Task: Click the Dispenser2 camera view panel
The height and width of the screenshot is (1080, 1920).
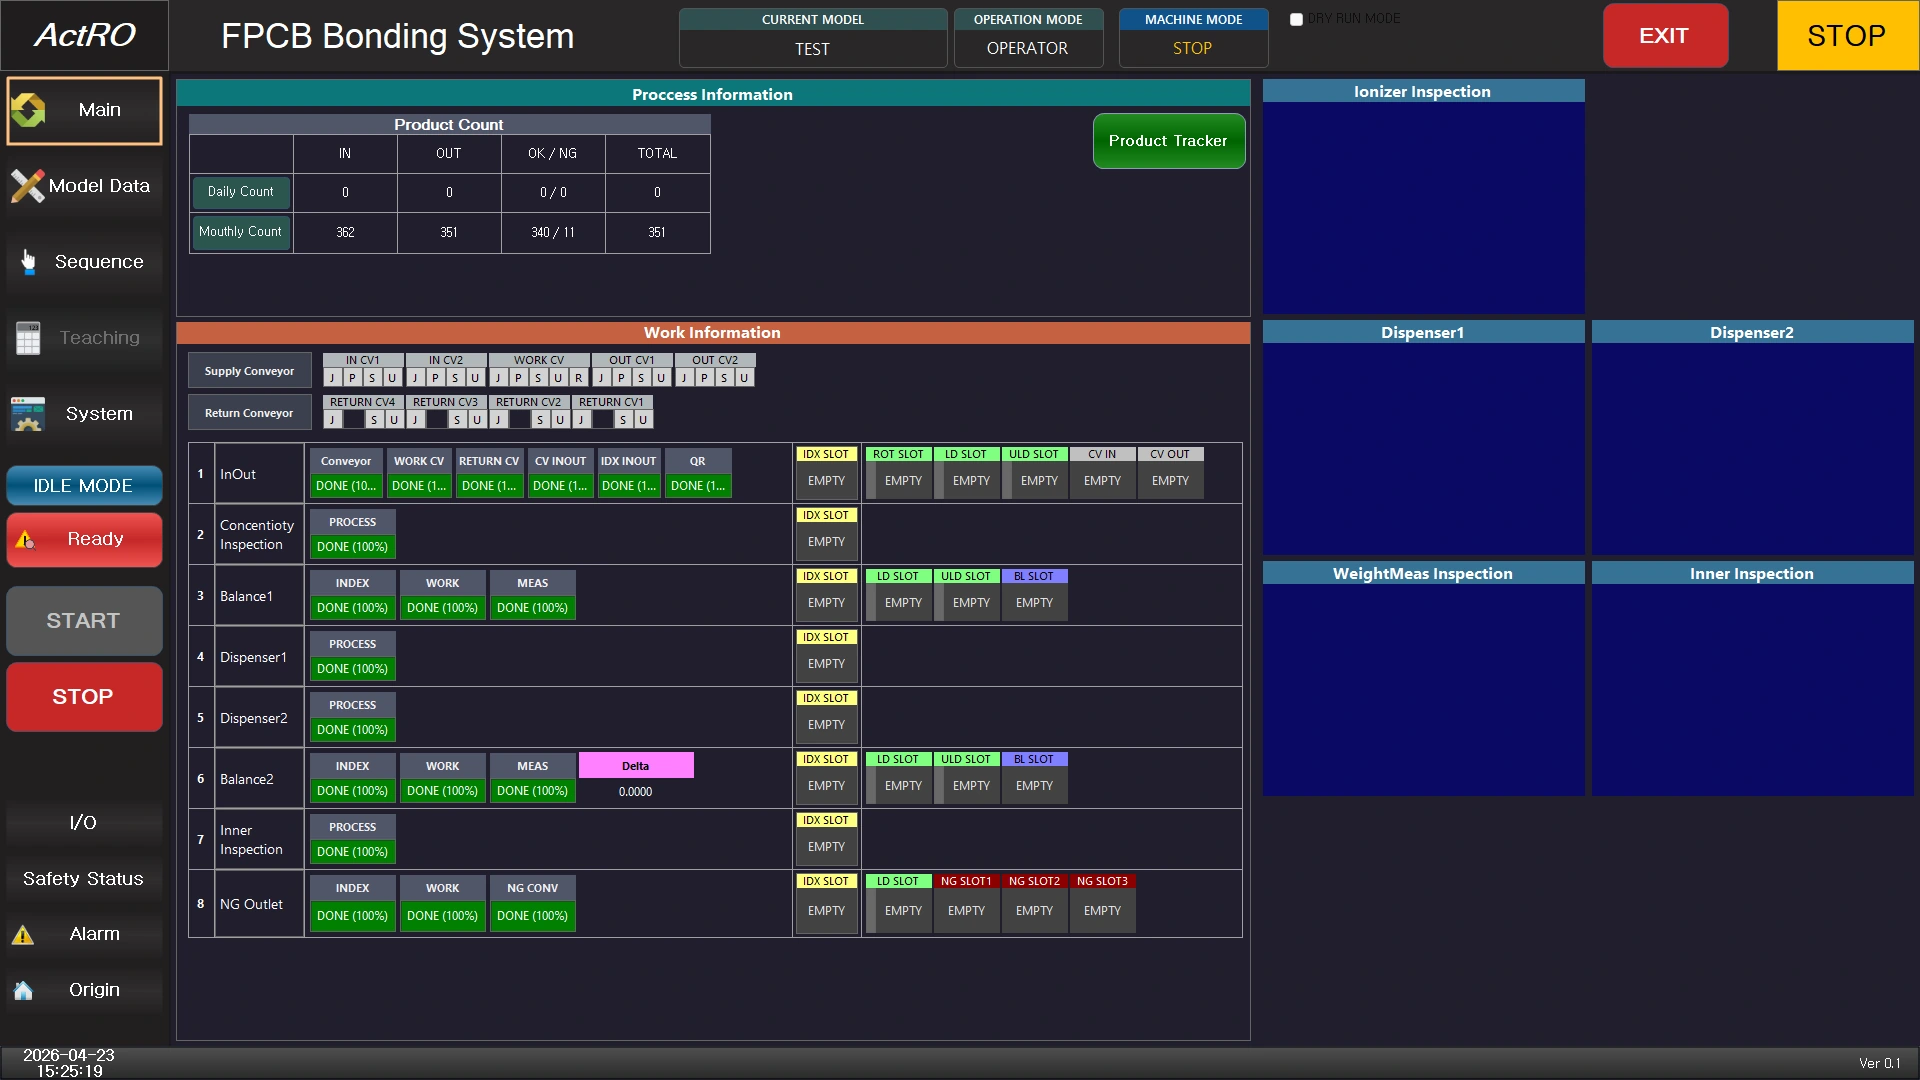Action: coord(1753,449)
